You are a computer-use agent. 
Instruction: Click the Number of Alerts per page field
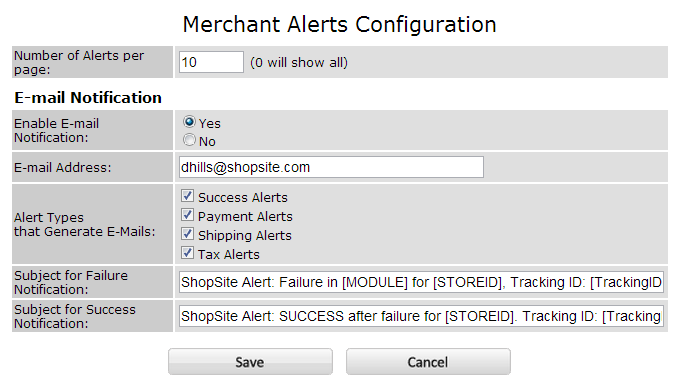(x=211, y=62)
